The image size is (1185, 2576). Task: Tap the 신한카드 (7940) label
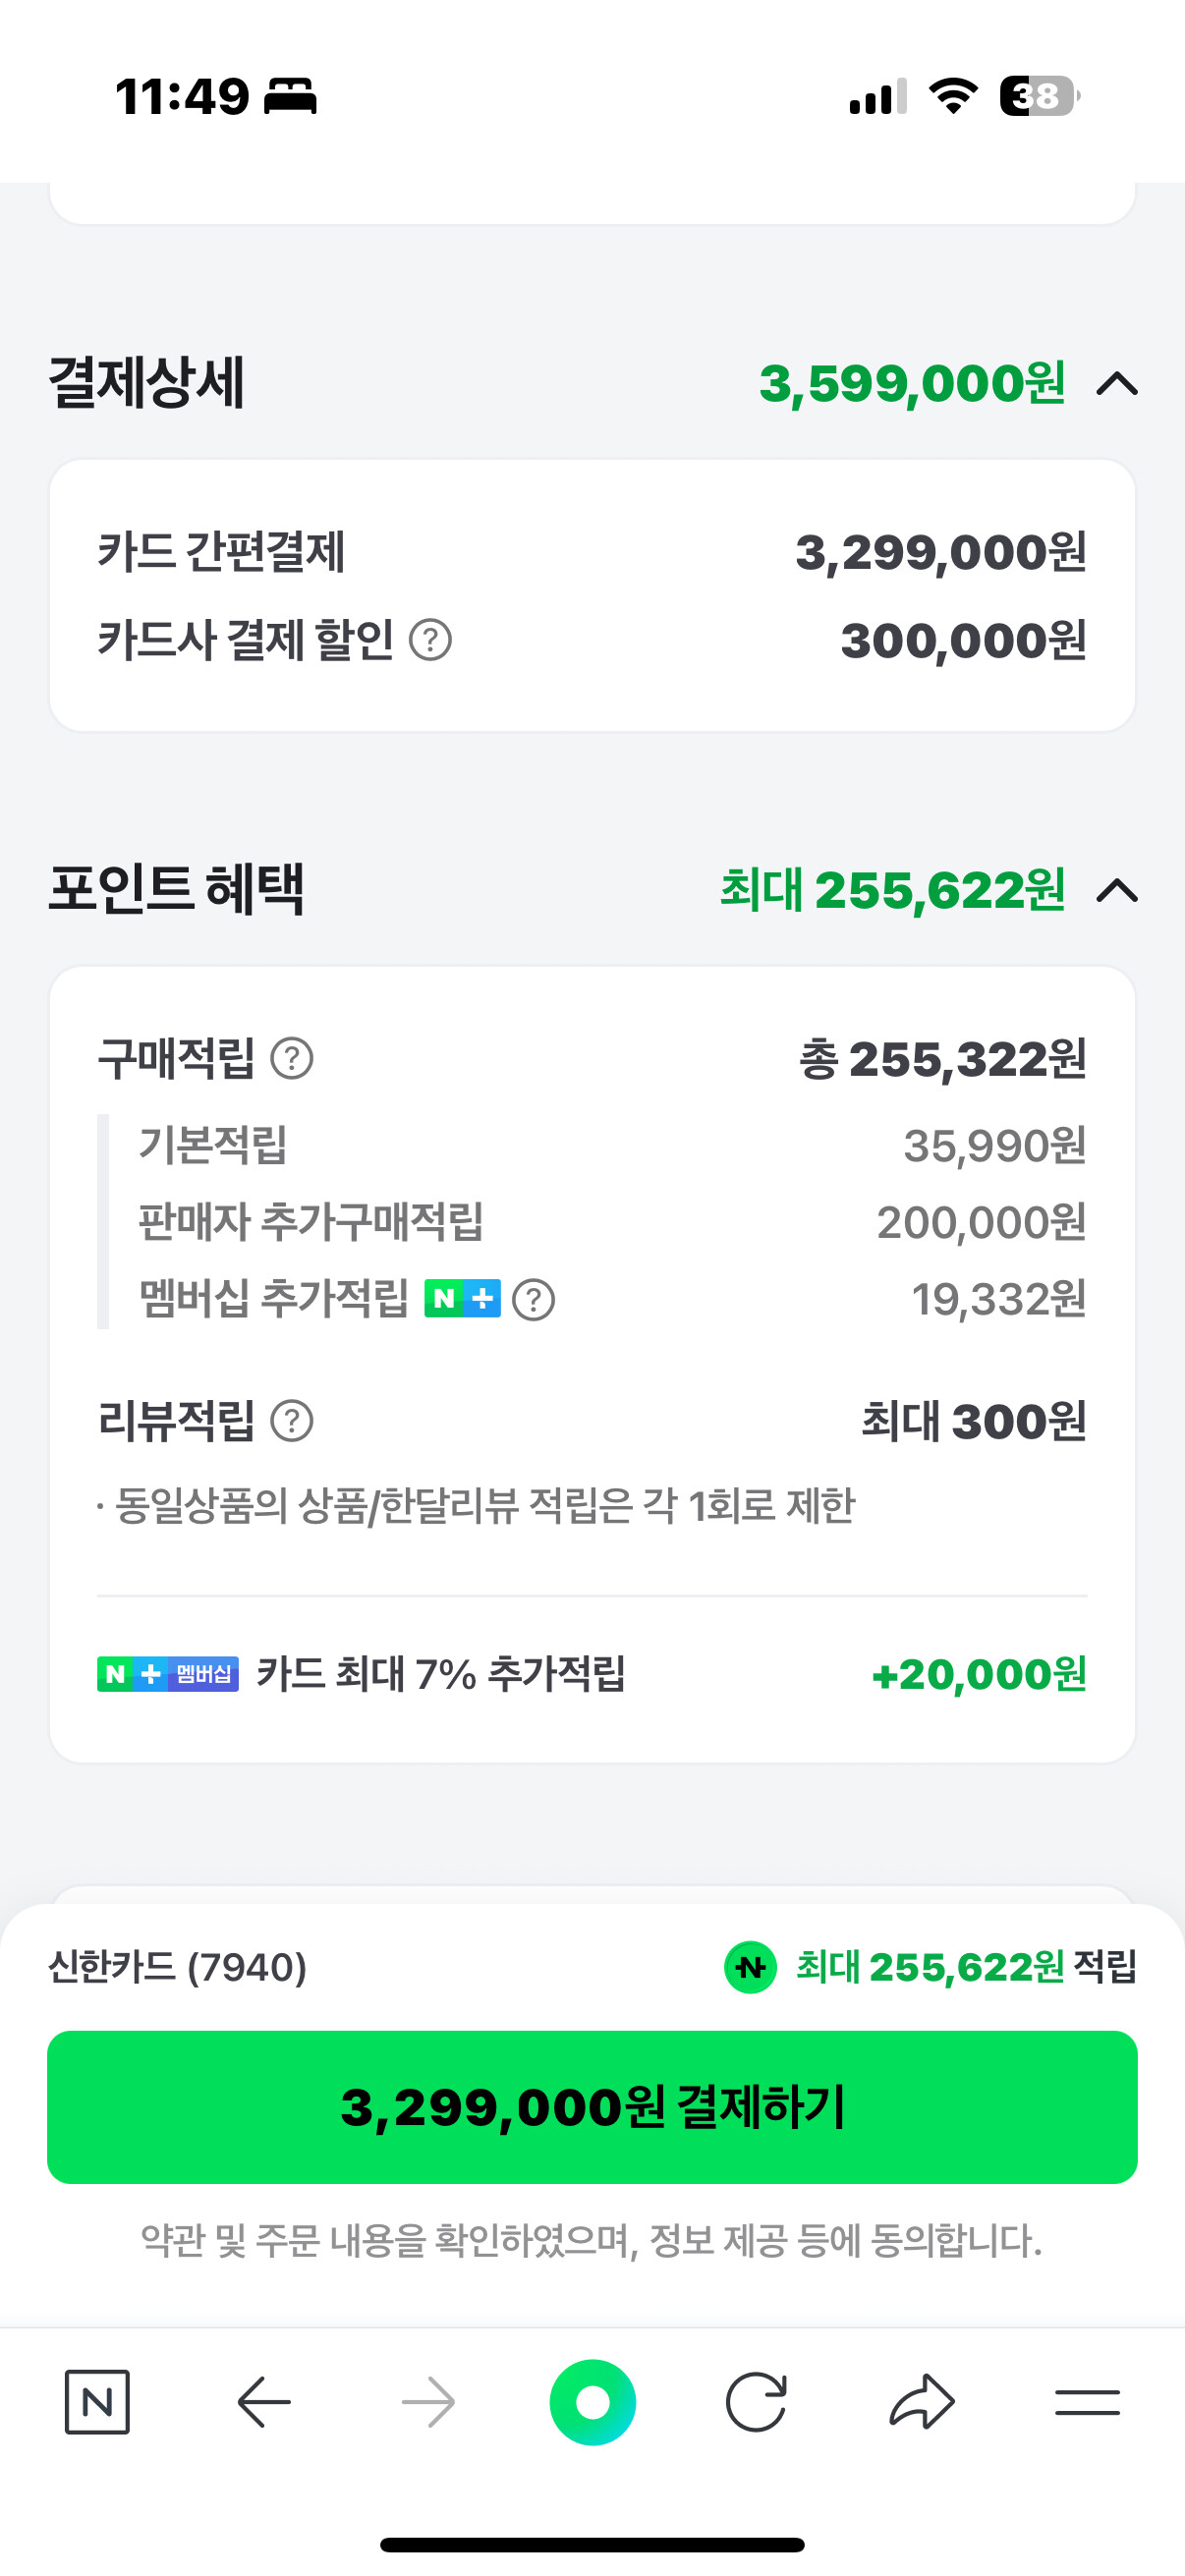(177, 1966)
